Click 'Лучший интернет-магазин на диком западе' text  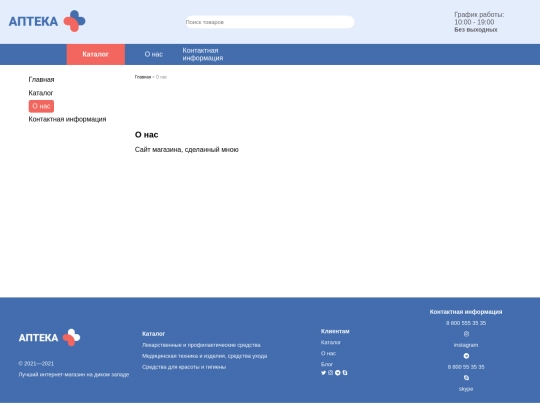click(x=74, y=375)
